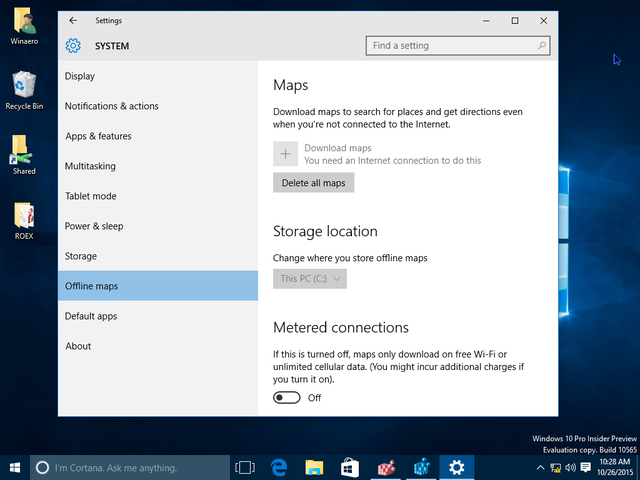Open the volume speaker tray icon
The image size is (640, 480).
571,468
